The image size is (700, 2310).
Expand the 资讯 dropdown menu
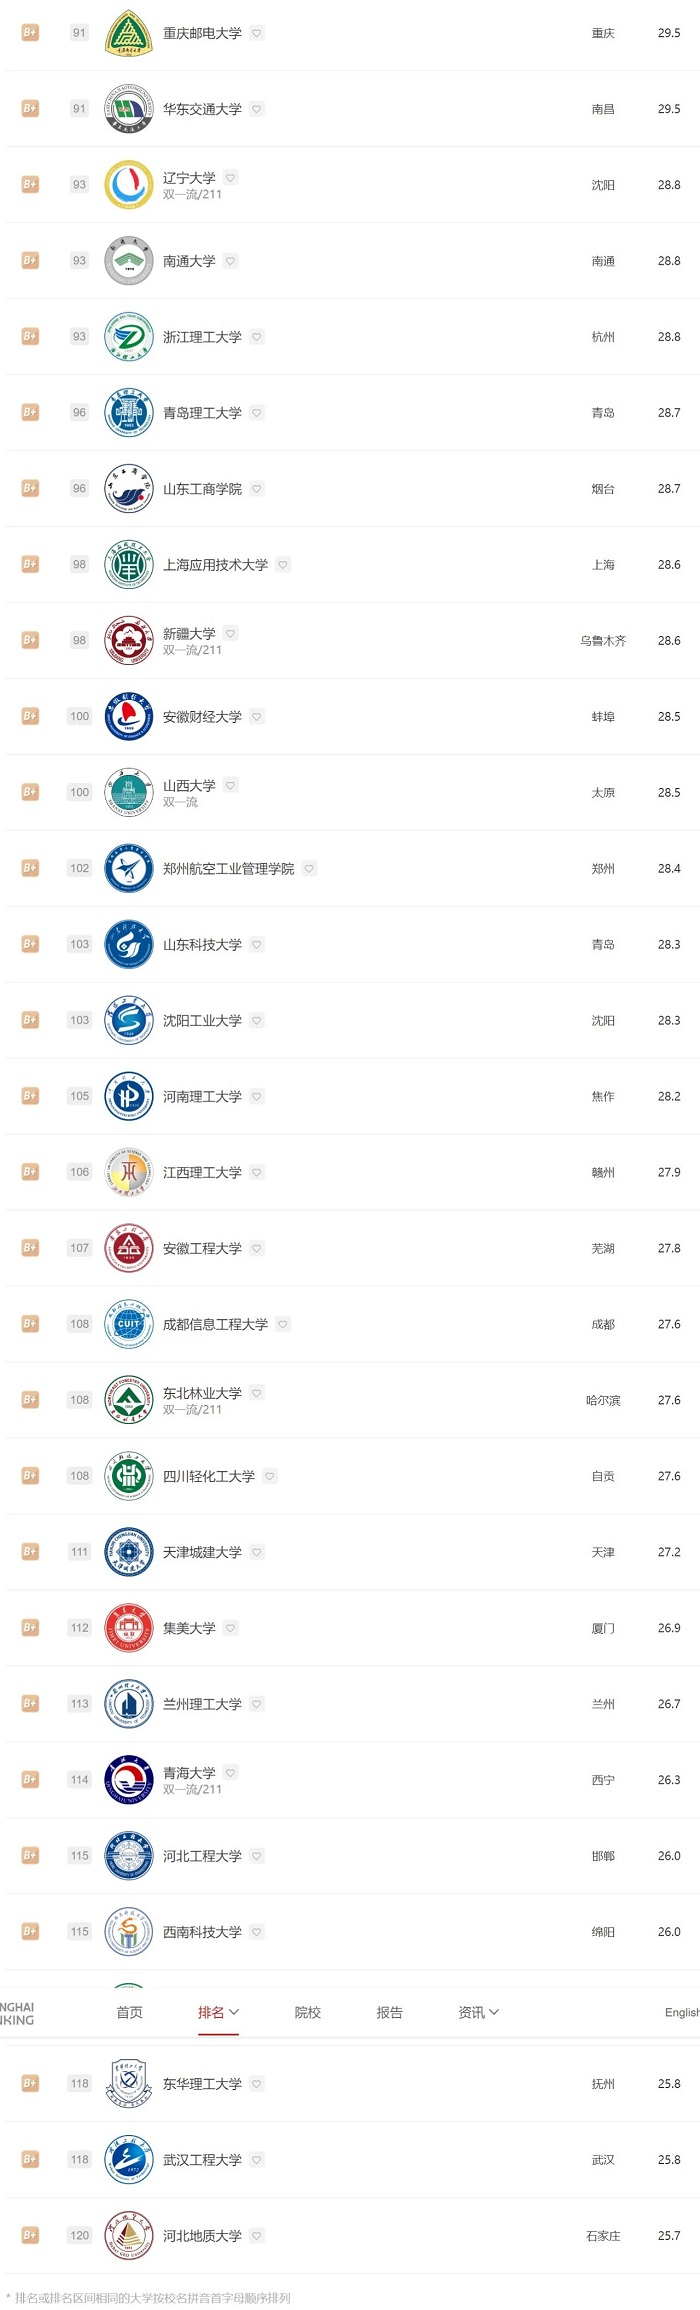point(478,2012)
